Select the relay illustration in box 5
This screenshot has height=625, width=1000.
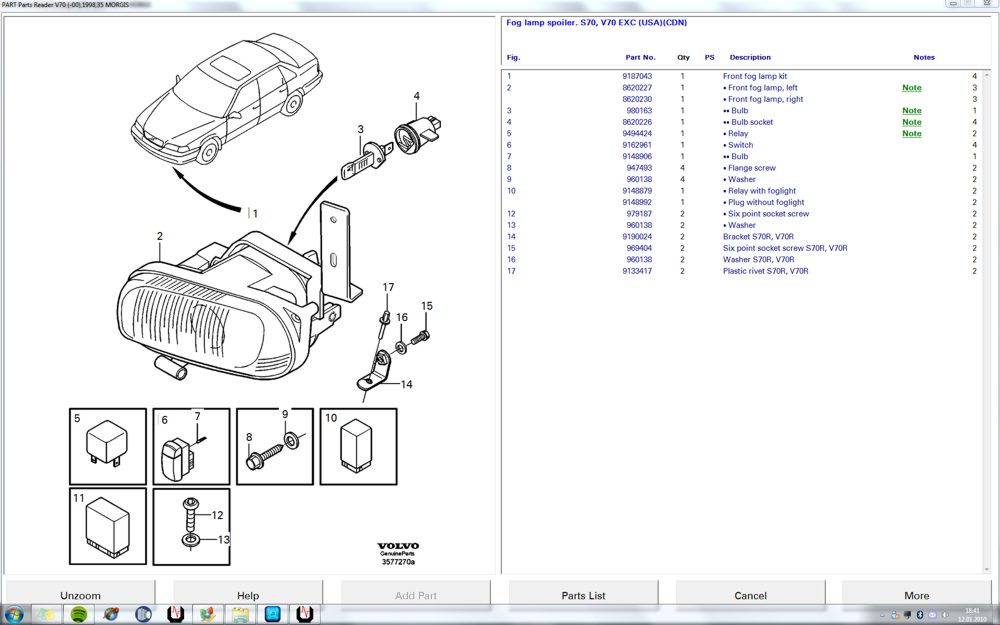106,443
